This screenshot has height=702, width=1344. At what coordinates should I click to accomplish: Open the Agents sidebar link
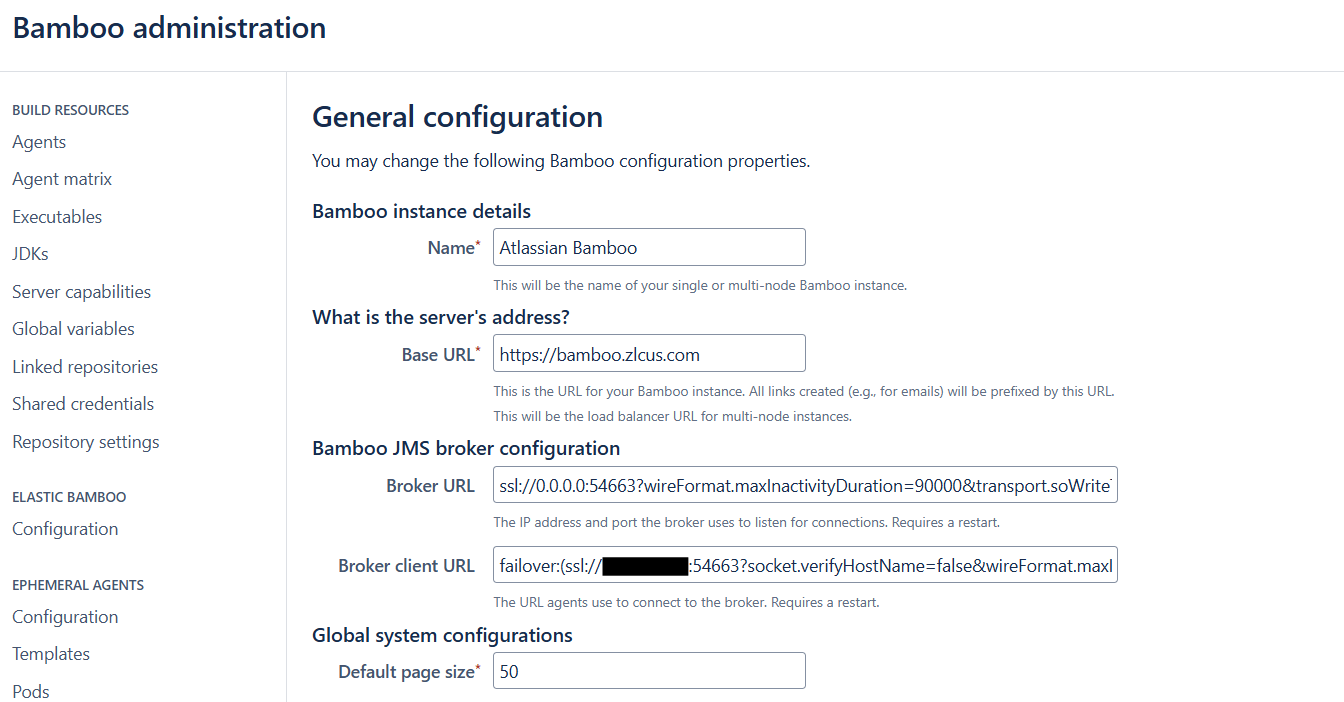39,142
